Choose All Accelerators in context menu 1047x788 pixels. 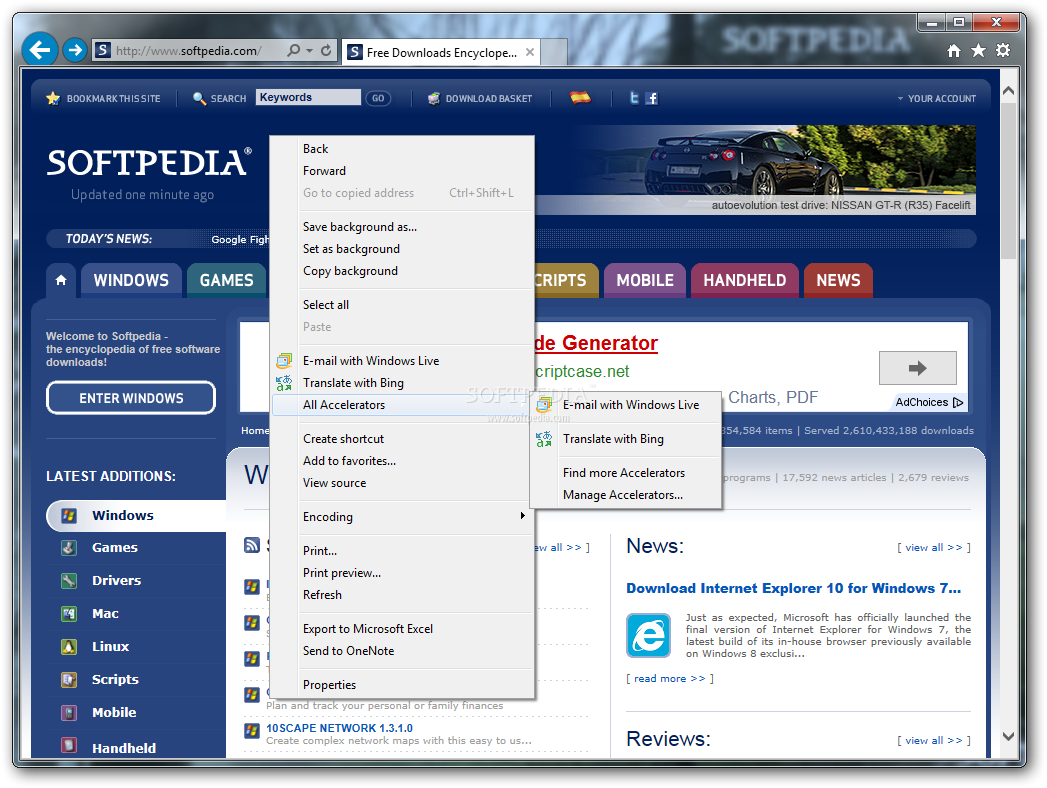pos(401,405)
